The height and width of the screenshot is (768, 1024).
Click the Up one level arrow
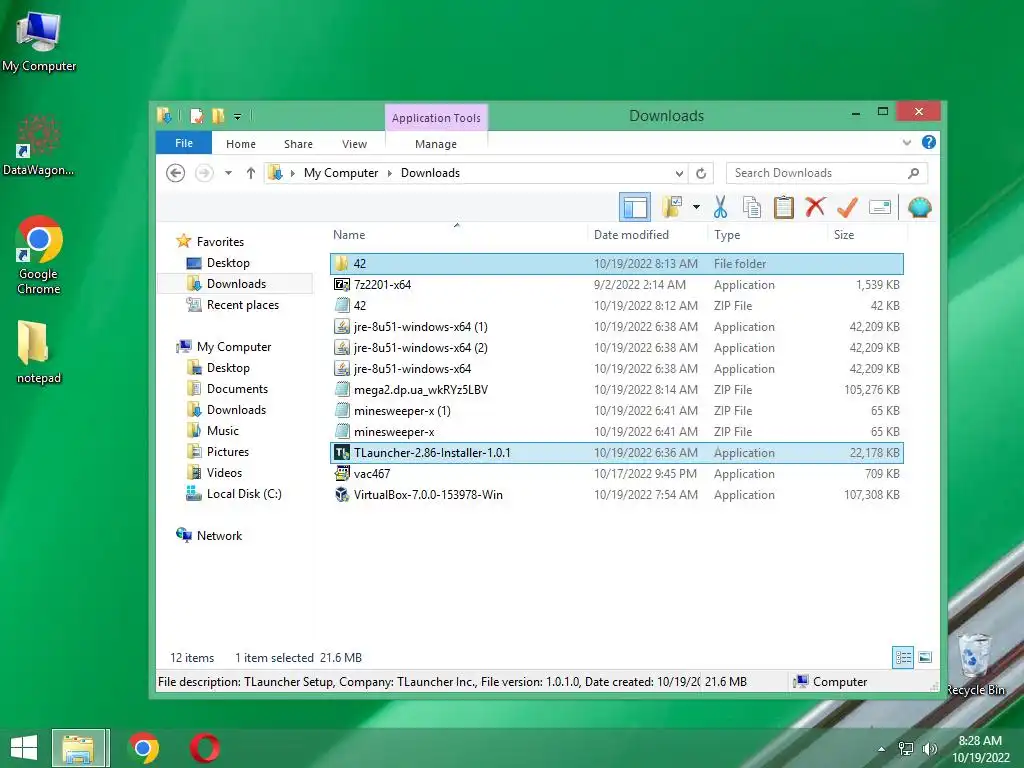click(251, 173)
